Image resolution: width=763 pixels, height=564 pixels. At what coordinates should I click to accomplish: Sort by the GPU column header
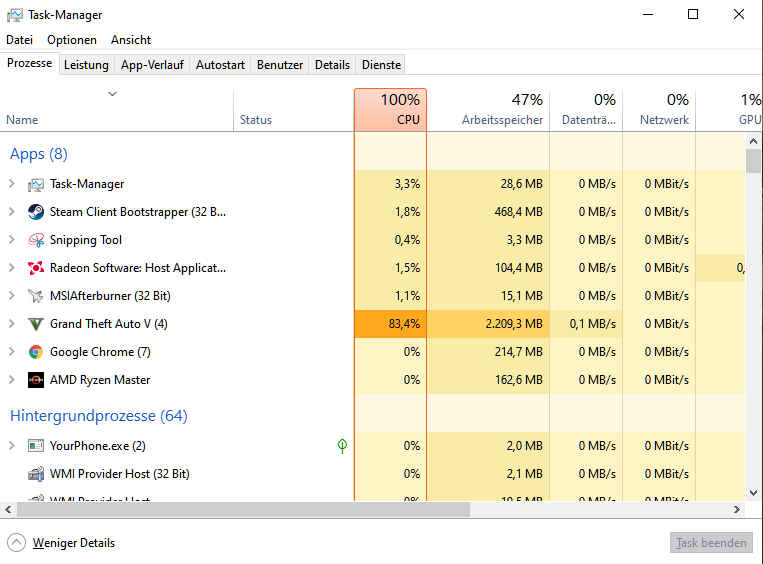pos(729,110)
